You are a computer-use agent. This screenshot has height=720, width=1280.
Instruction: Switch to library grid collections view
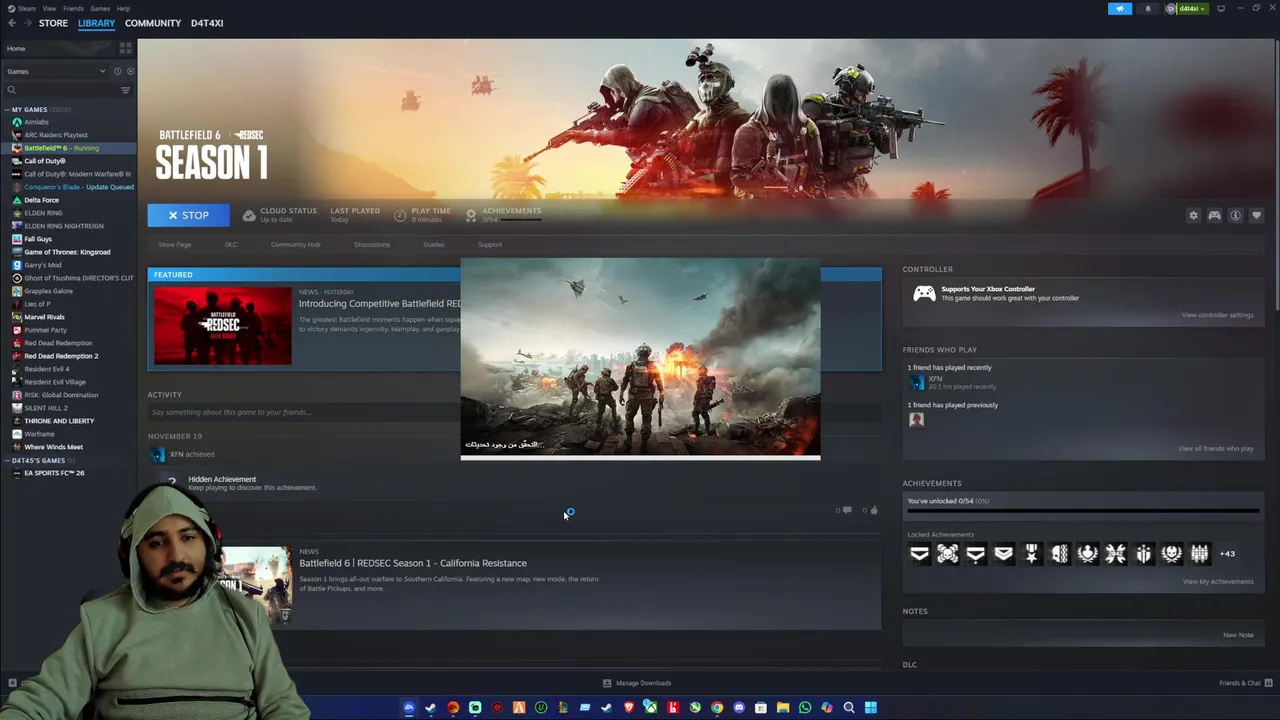click(125, 48)
